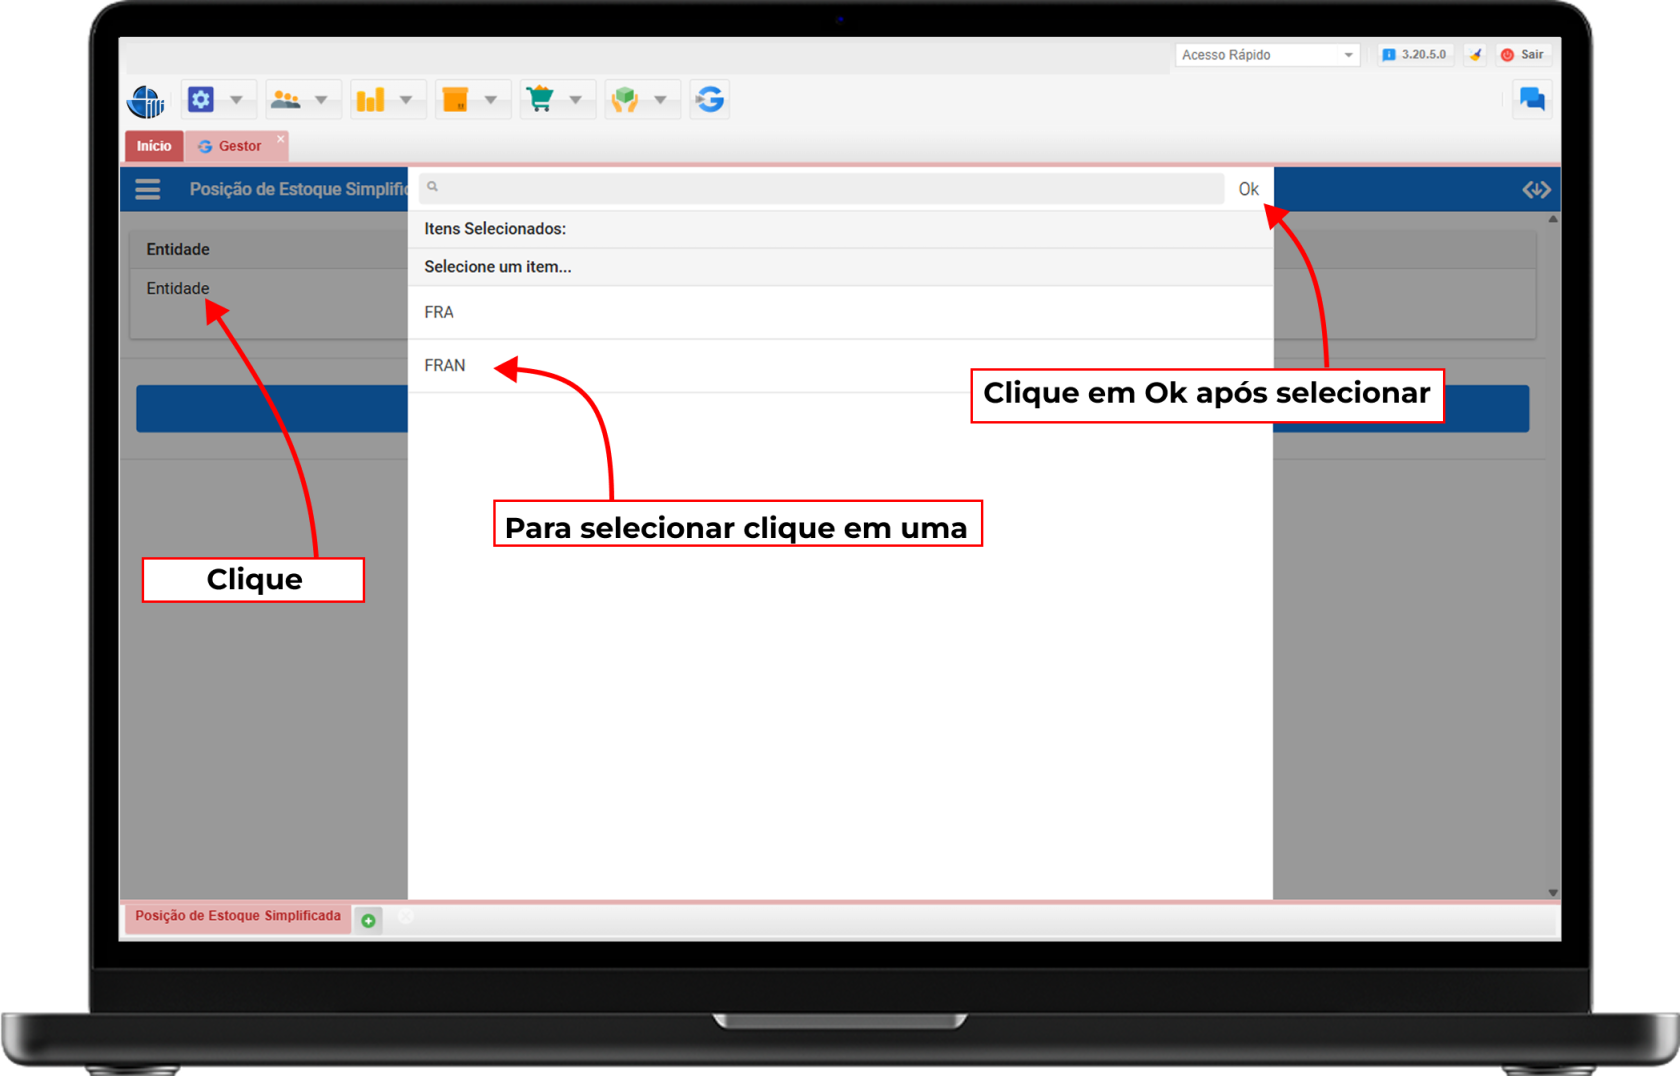Click Ok to confirm the selection
This screenshot has width=1680, height=1076.
click(x=1248, y=189)
